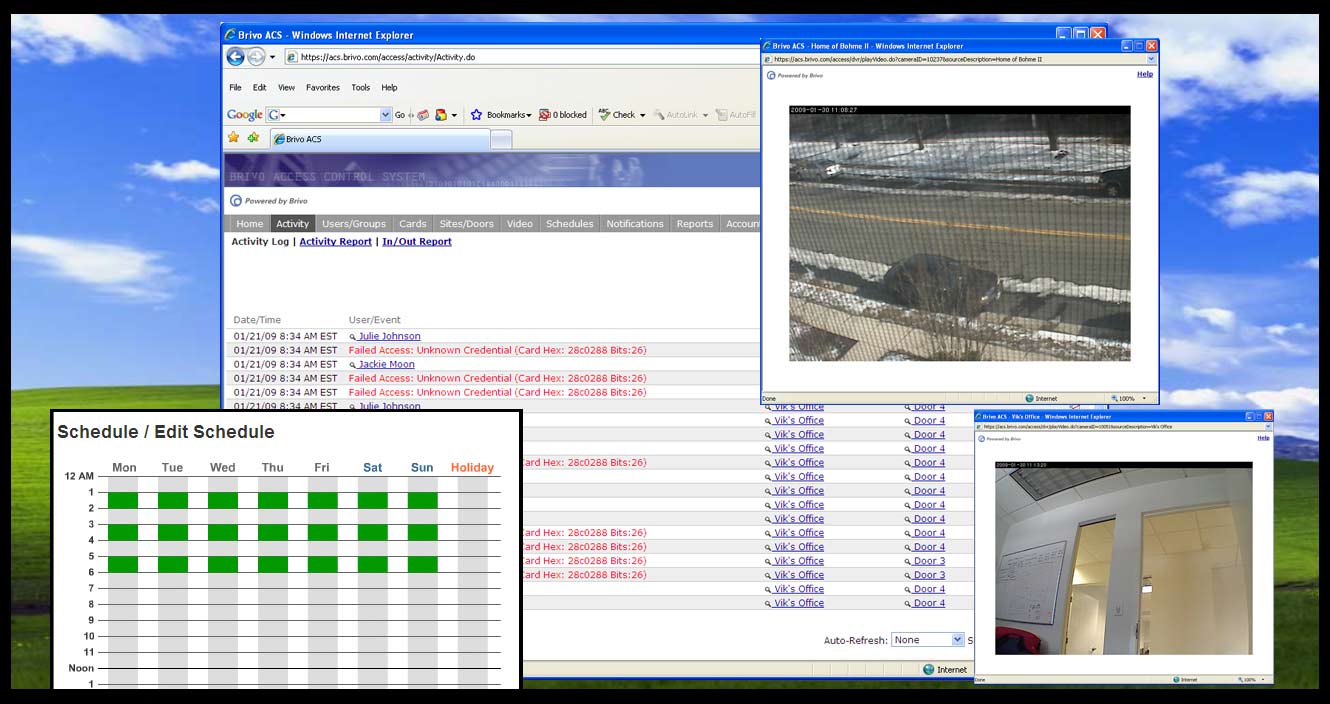Viewport: 1330px width, 704px height.
Task: Click the Internet zone globe in main status bar
Action: [x=929, y=670]
